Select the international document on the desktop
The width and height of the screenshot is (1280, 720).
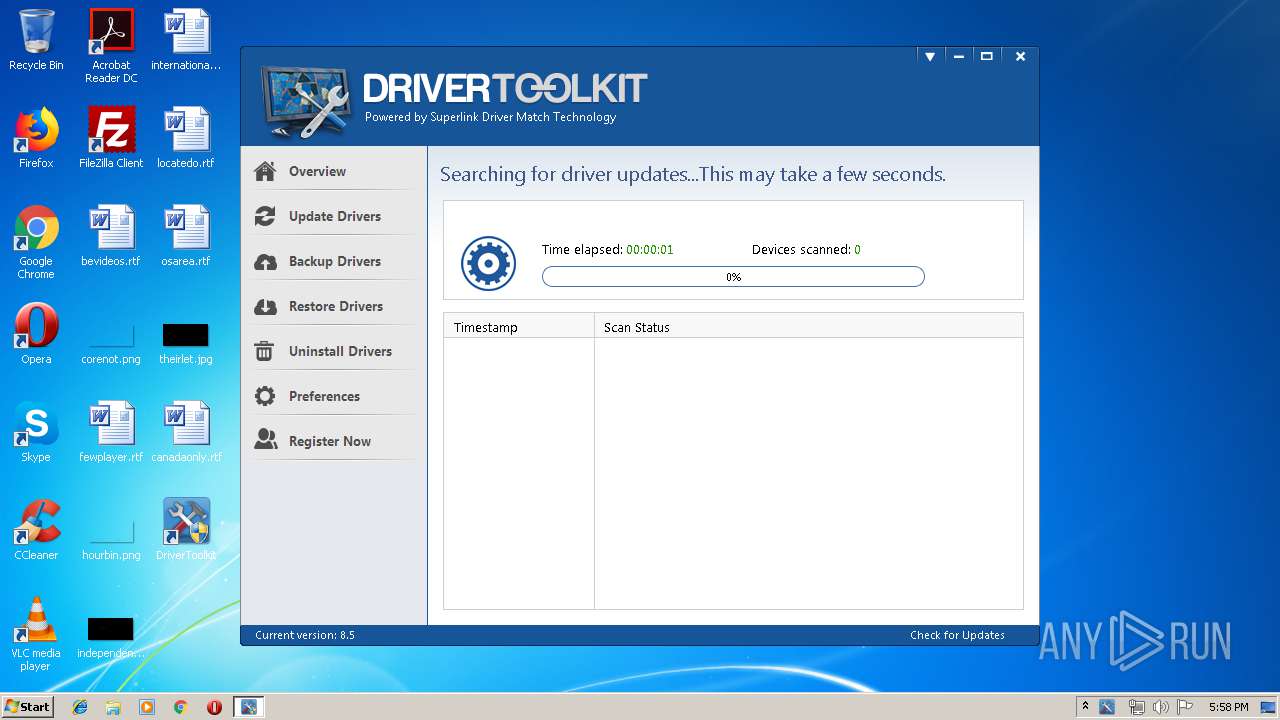pos(186,41)
